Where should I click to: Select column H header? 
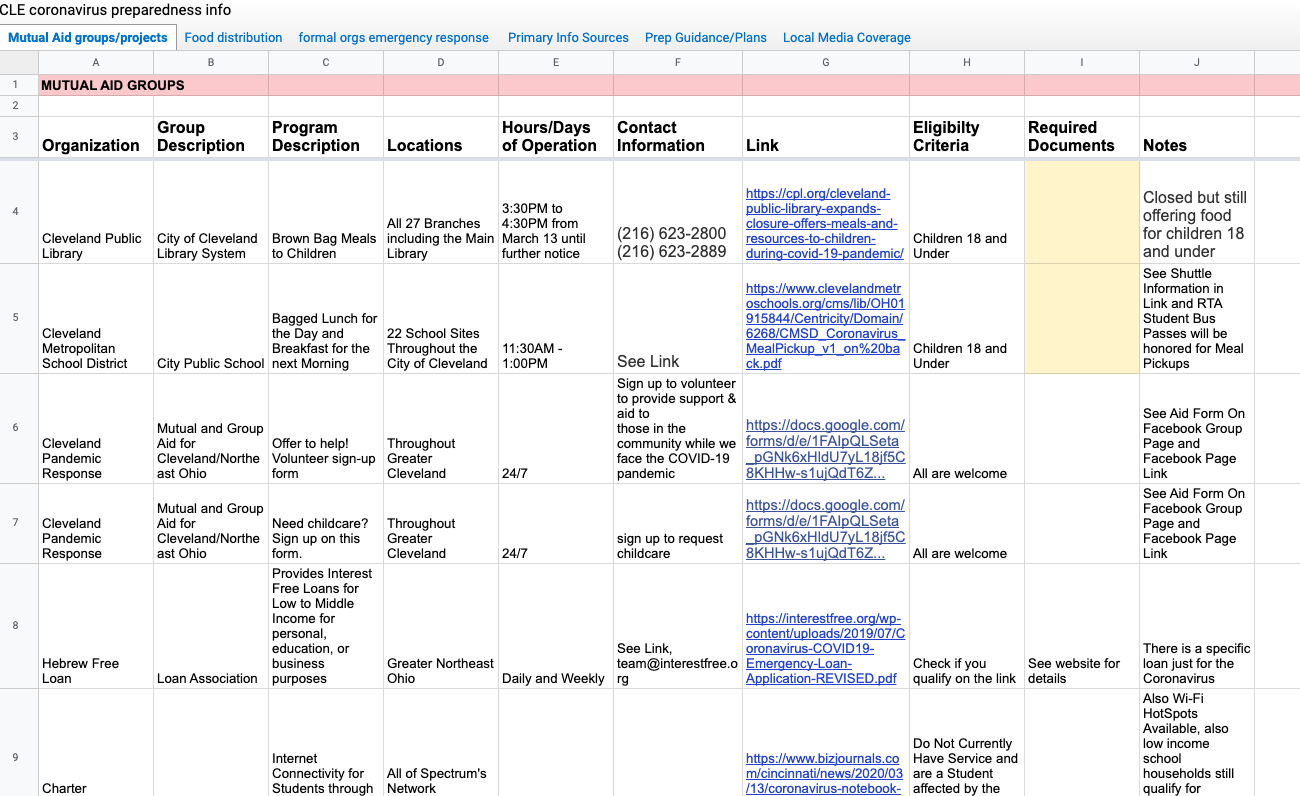point(967,63)
